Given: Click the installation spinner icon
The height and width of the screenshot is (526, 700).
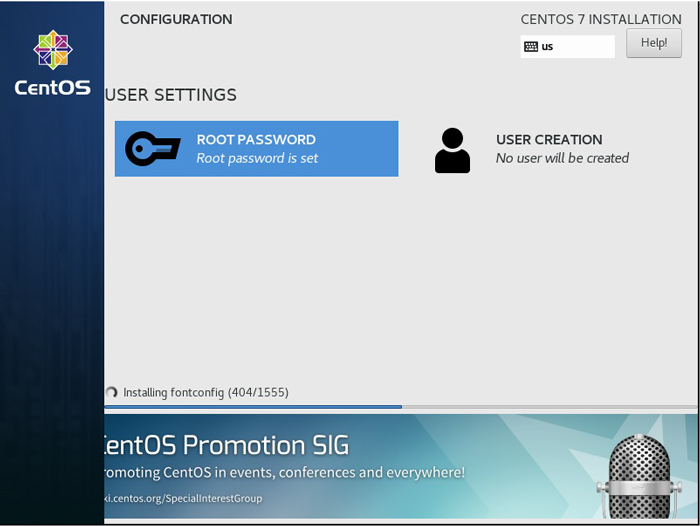Looking at the screenshot, I should 111,392.
